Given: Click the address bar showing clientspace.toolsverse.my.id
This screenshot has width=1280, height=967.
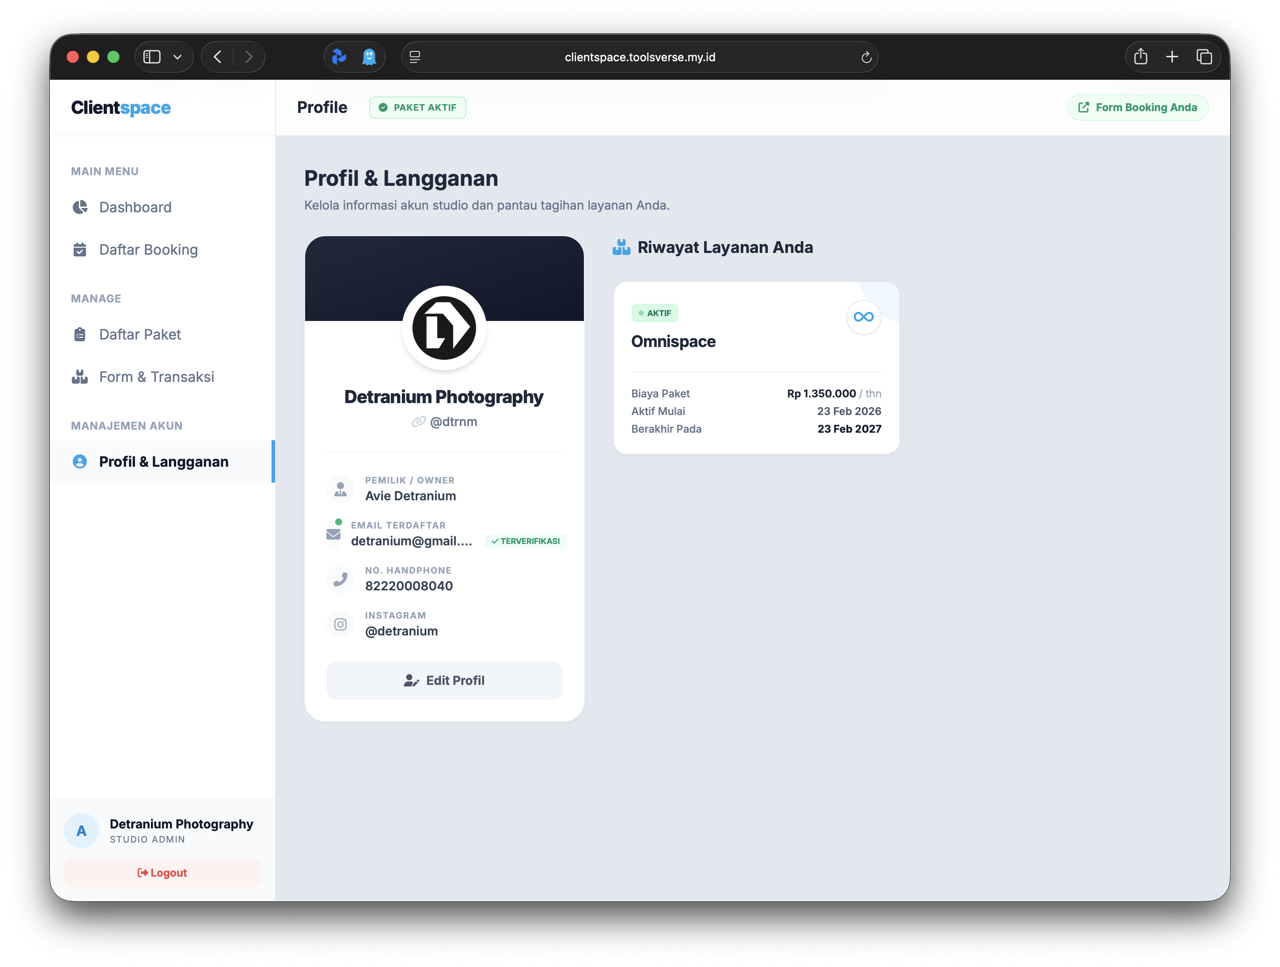Looking at the screenshot, I should 640,57.
